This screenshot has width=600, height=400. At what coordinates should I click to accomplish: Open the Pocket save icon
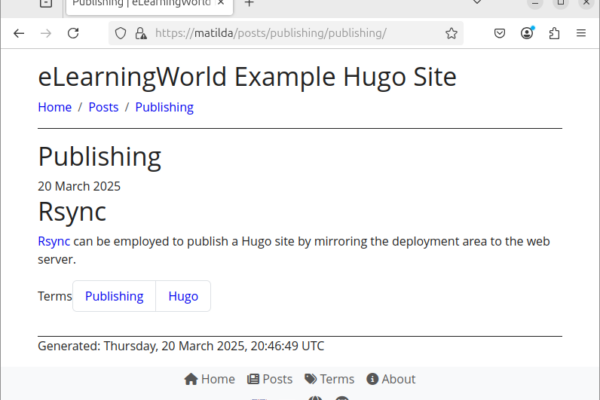[499, 33]
